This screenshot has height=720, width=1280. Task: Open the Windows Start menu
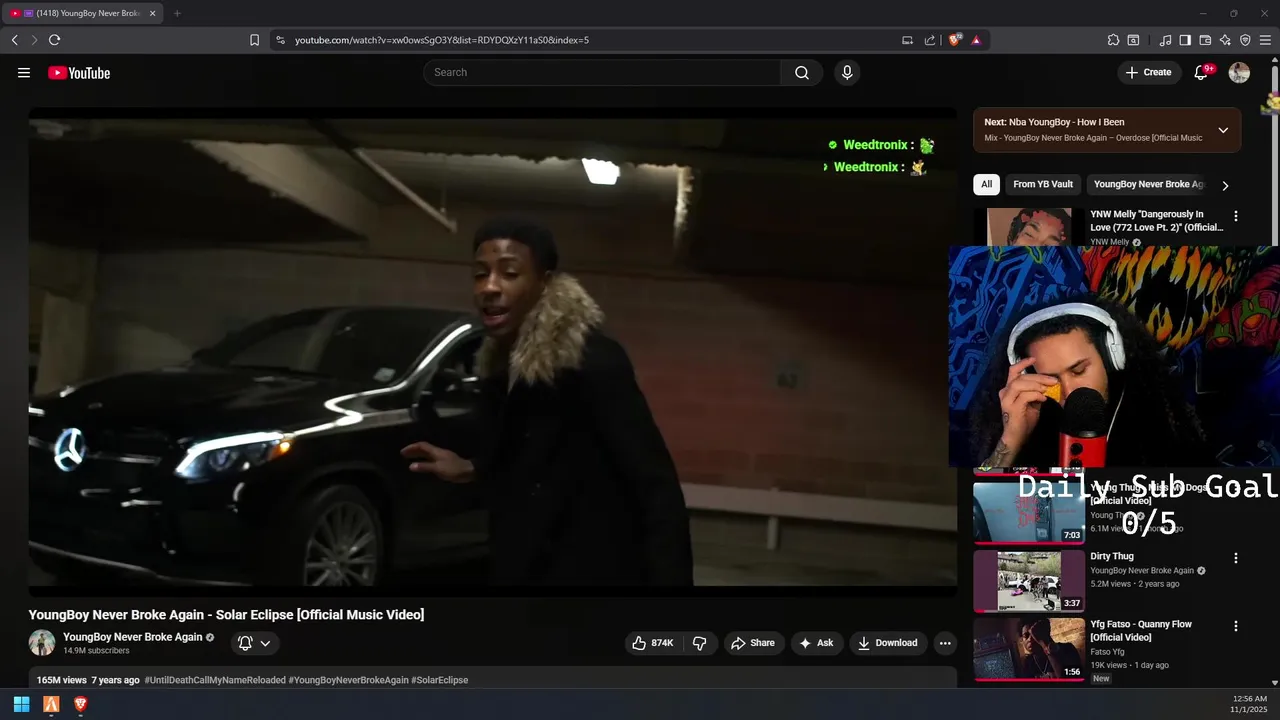coord(21,704)
